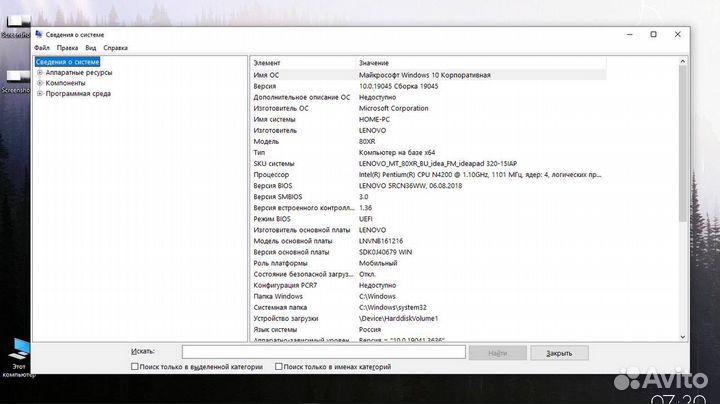Select the Программная среда tree item

pyautogui.click(x=78, y=94)
